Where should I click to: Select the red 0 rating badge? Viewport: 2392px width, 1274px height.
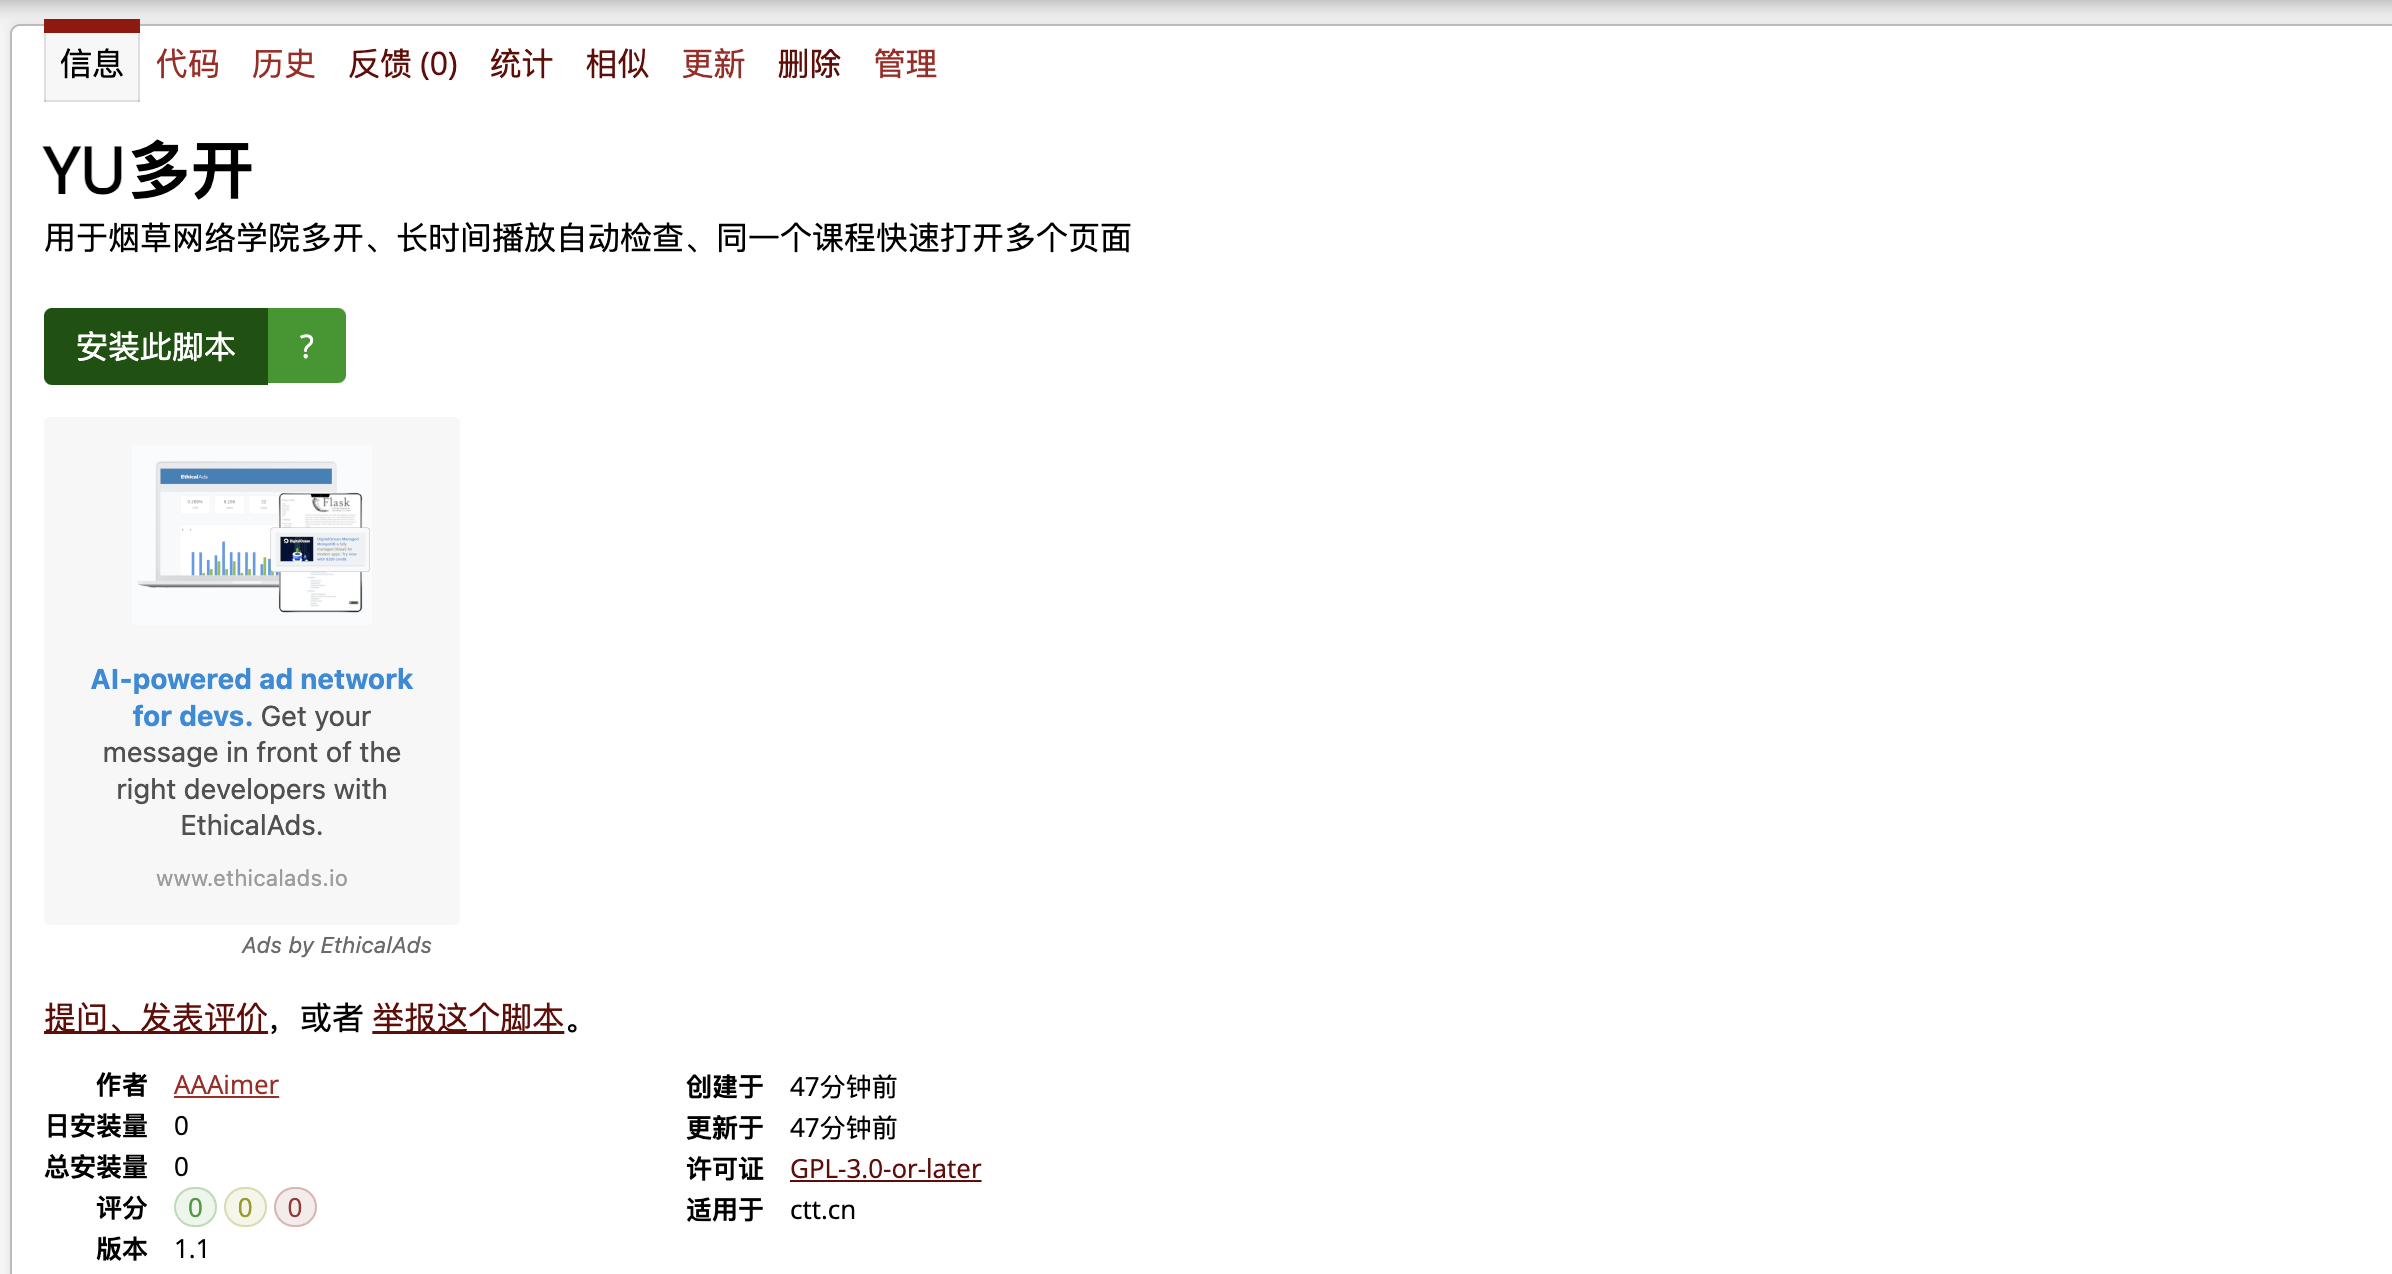click(x=295, y=1207)
